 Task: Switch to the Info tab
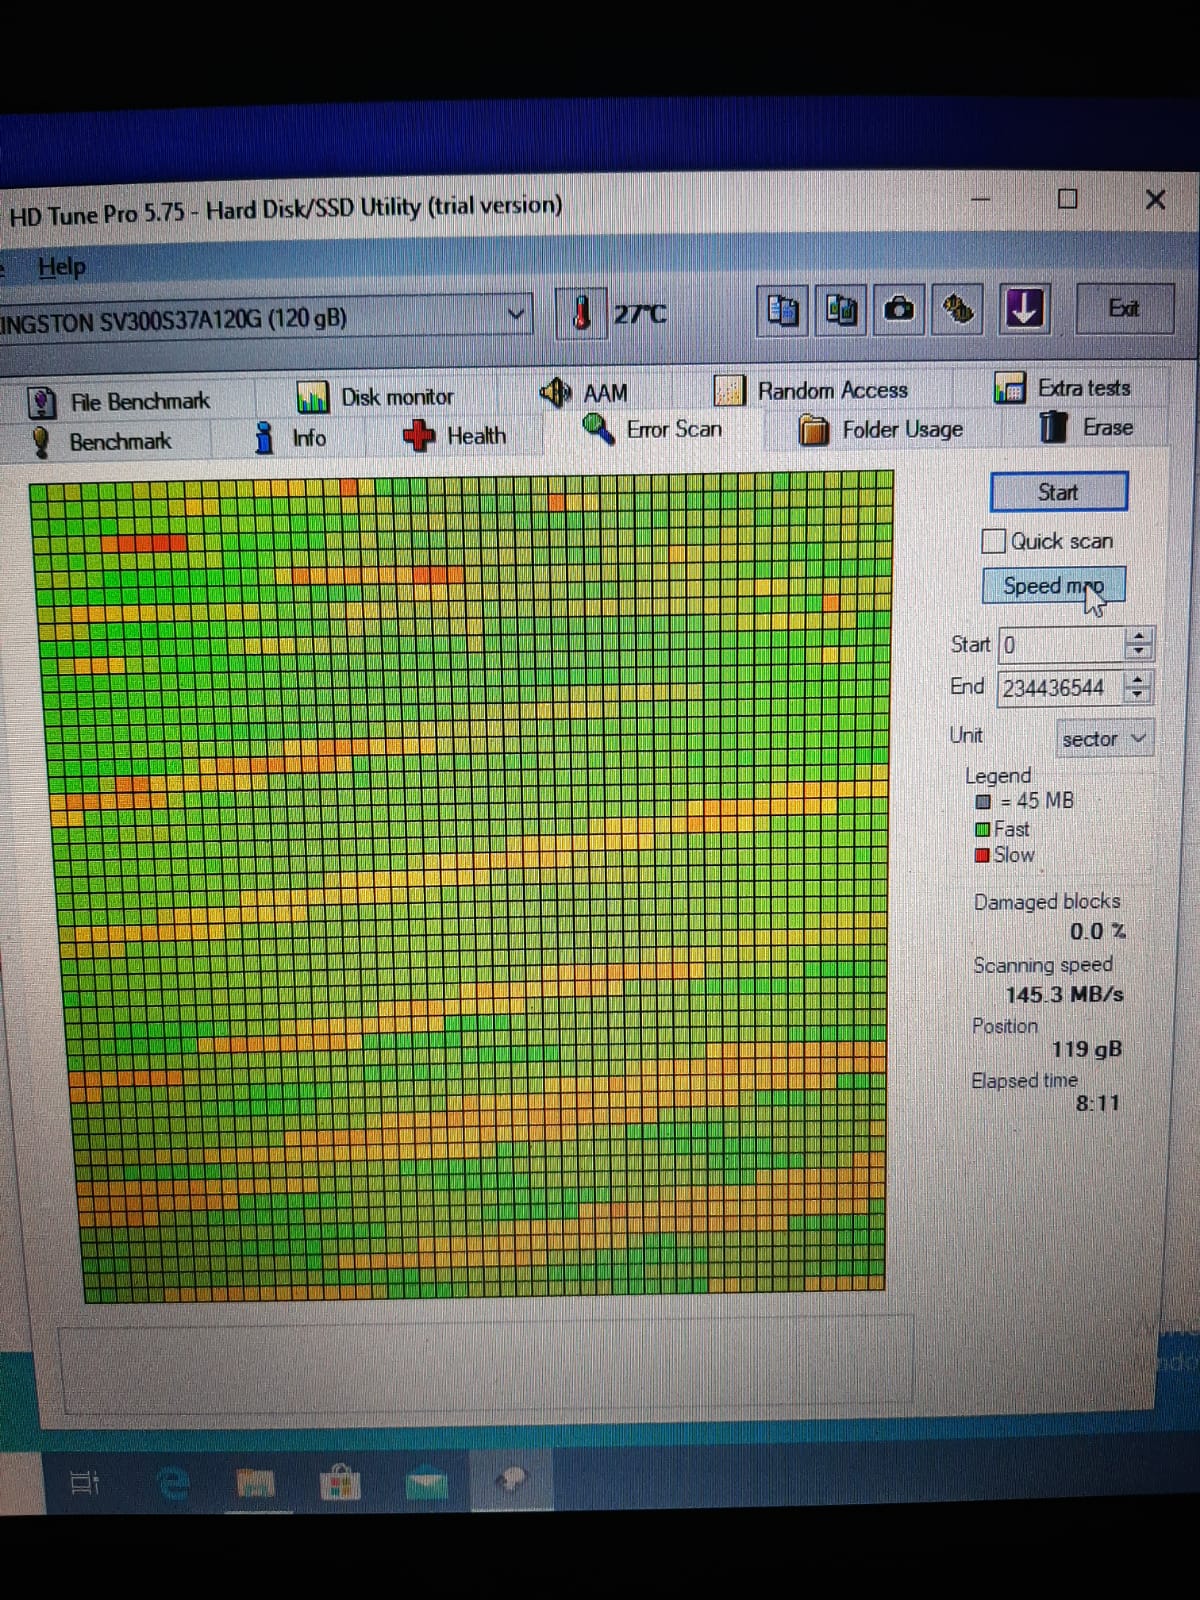pos(309,438)
